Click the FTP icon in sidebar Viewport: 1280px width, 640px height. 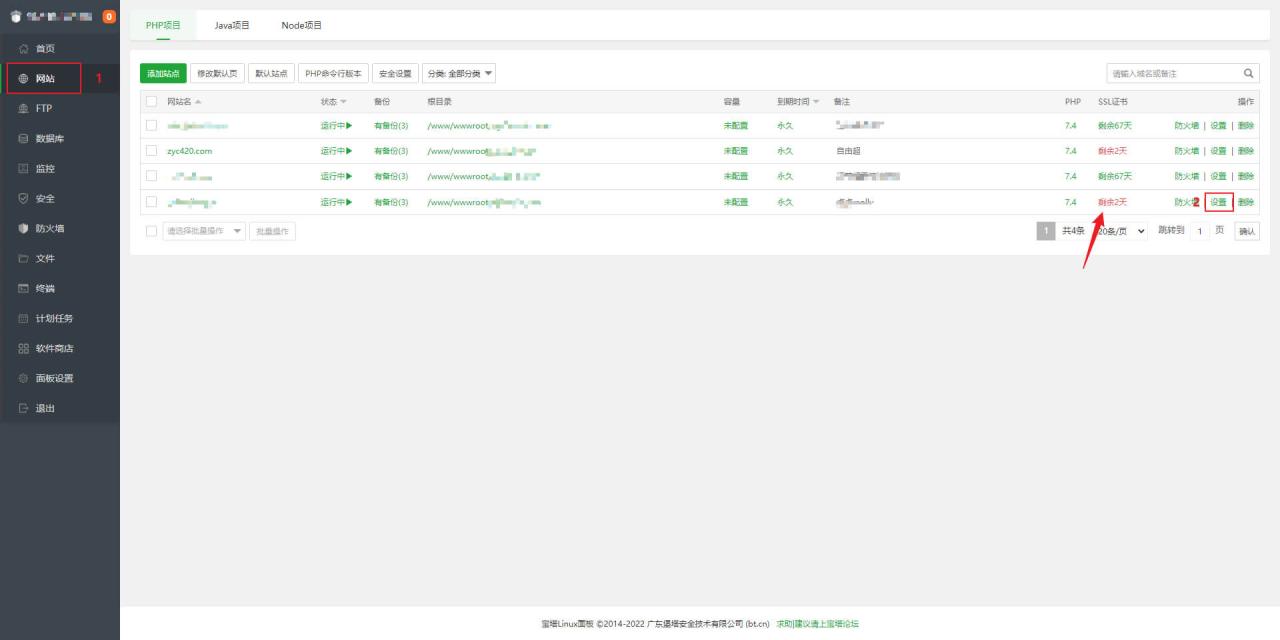(x=23, y=109)
